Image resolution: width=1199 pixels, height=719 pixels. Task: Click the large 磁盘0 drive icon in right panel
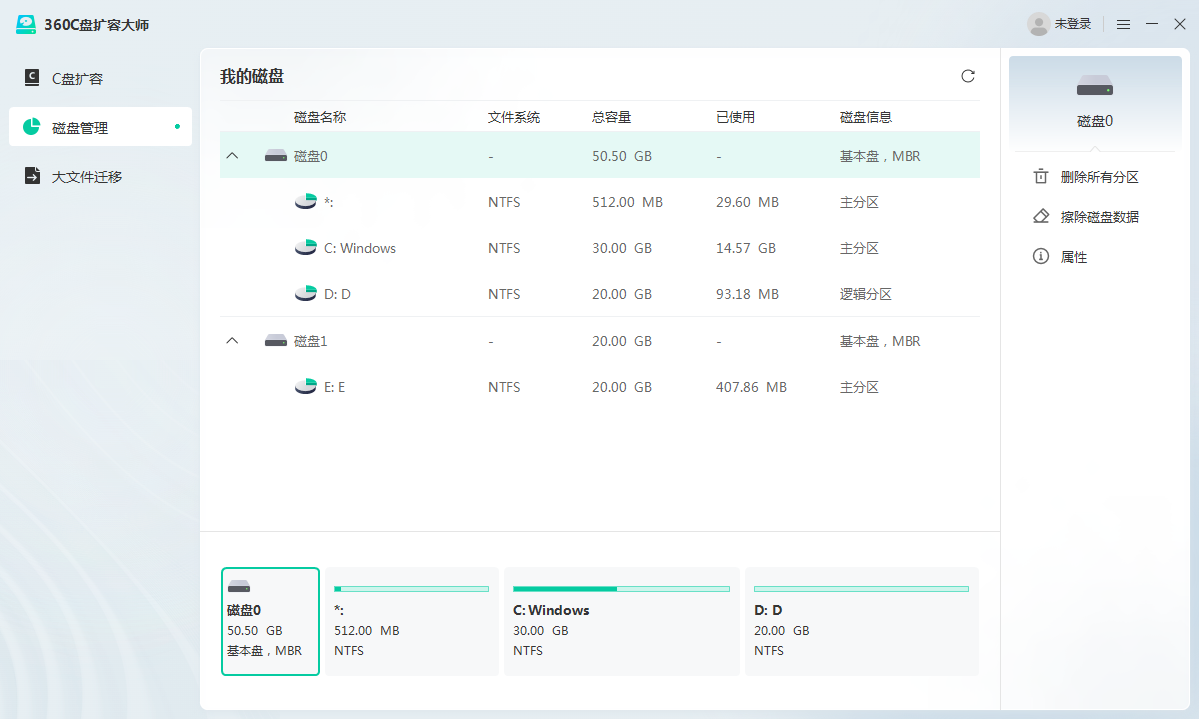(1094, 87)
